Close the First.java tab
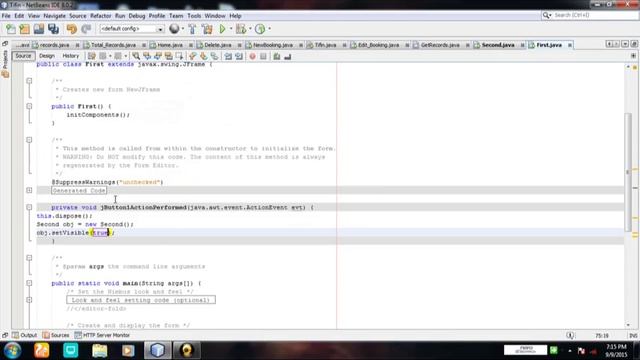This screenshot has width=640, height=360. pos(570,45)
